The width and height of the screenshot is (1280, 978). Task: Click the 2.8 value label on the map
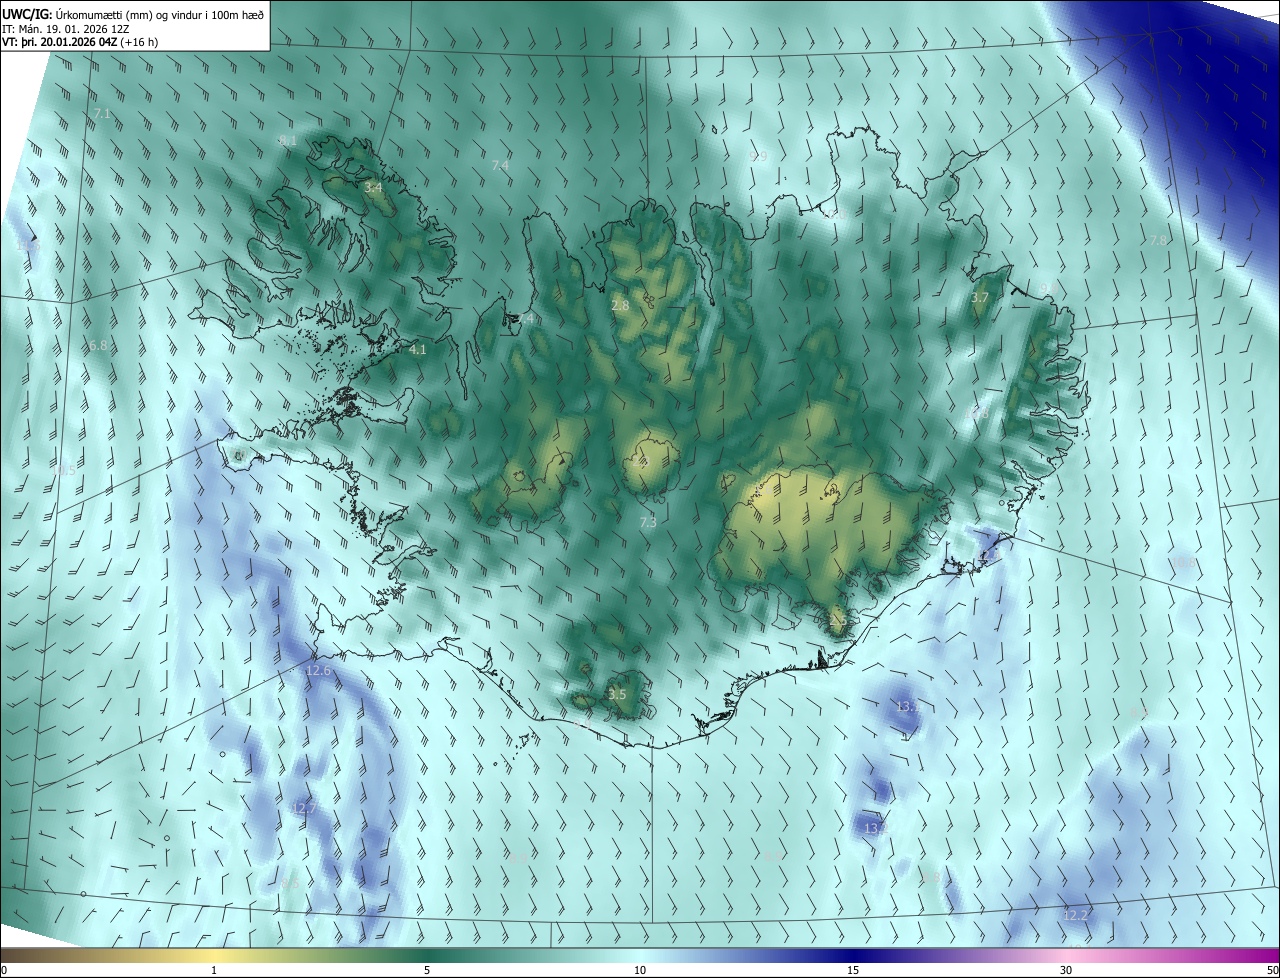620,305
